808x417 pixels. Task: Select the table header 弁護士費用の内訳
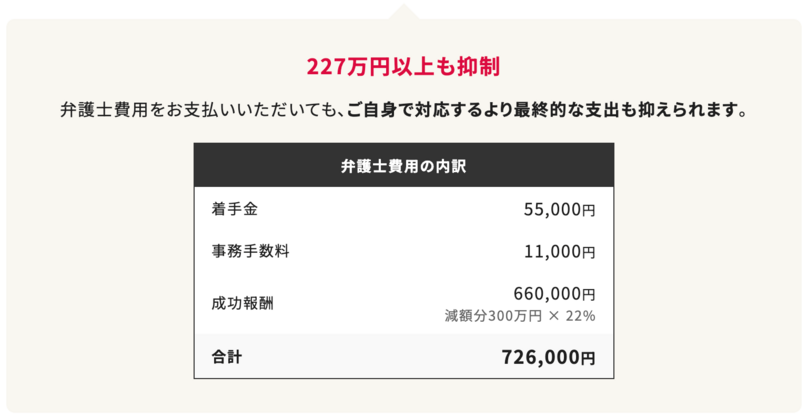[x=403, y=165]
